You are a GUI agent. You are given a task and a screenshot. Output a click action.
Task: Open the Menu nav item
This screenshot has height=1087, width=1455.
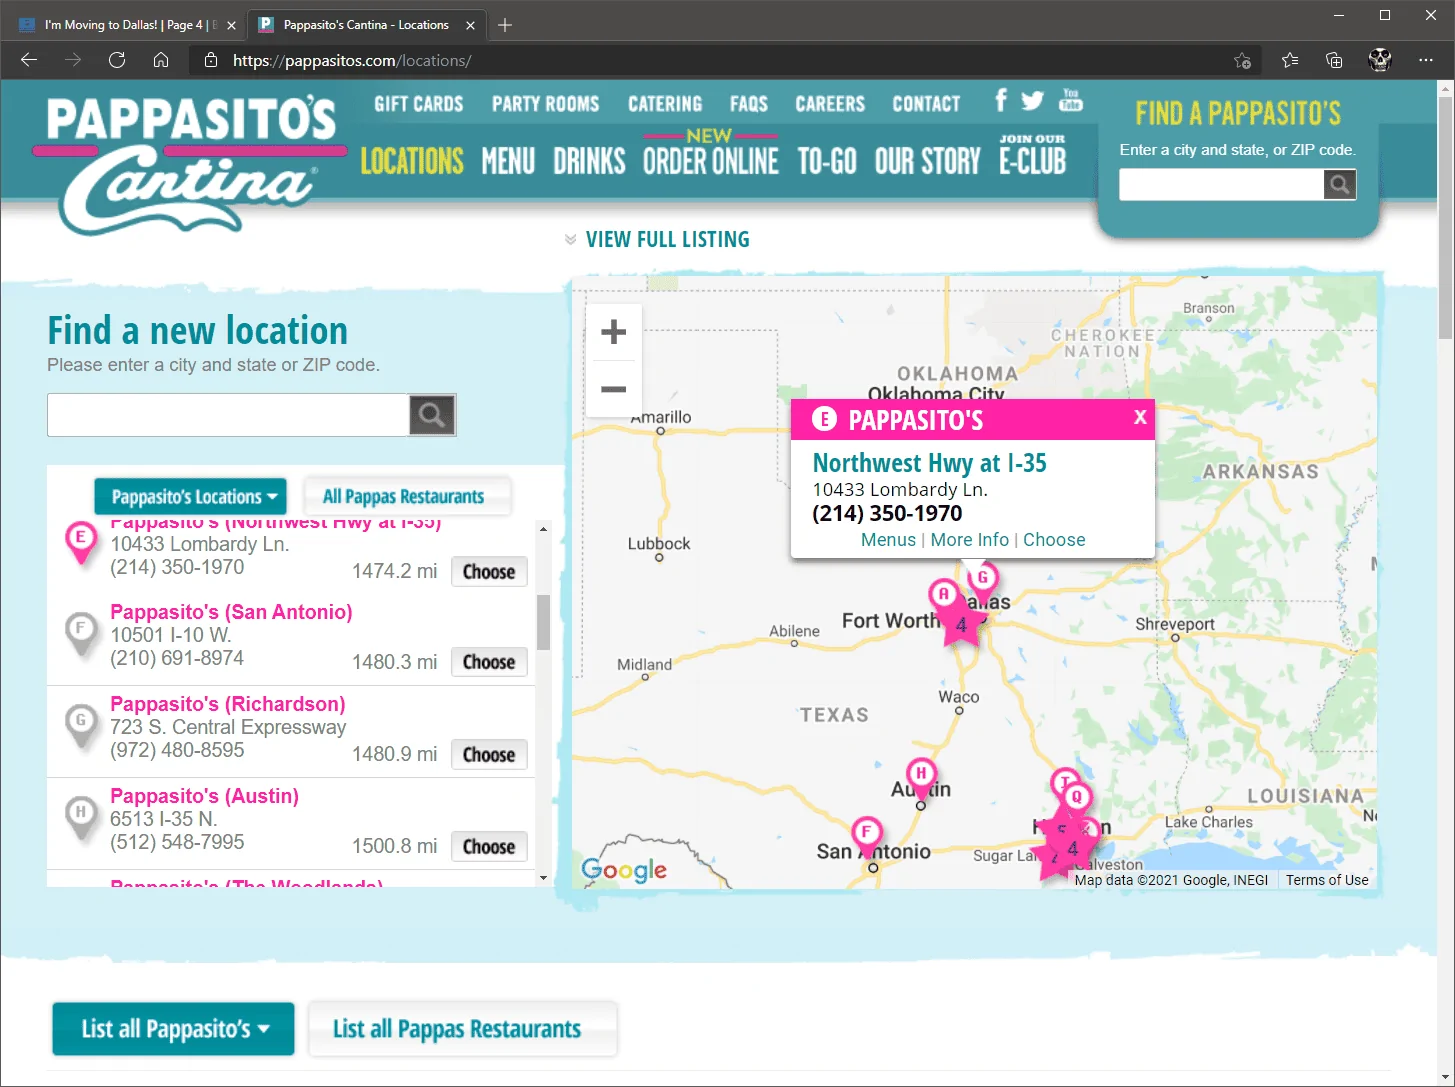pos(508,161)
